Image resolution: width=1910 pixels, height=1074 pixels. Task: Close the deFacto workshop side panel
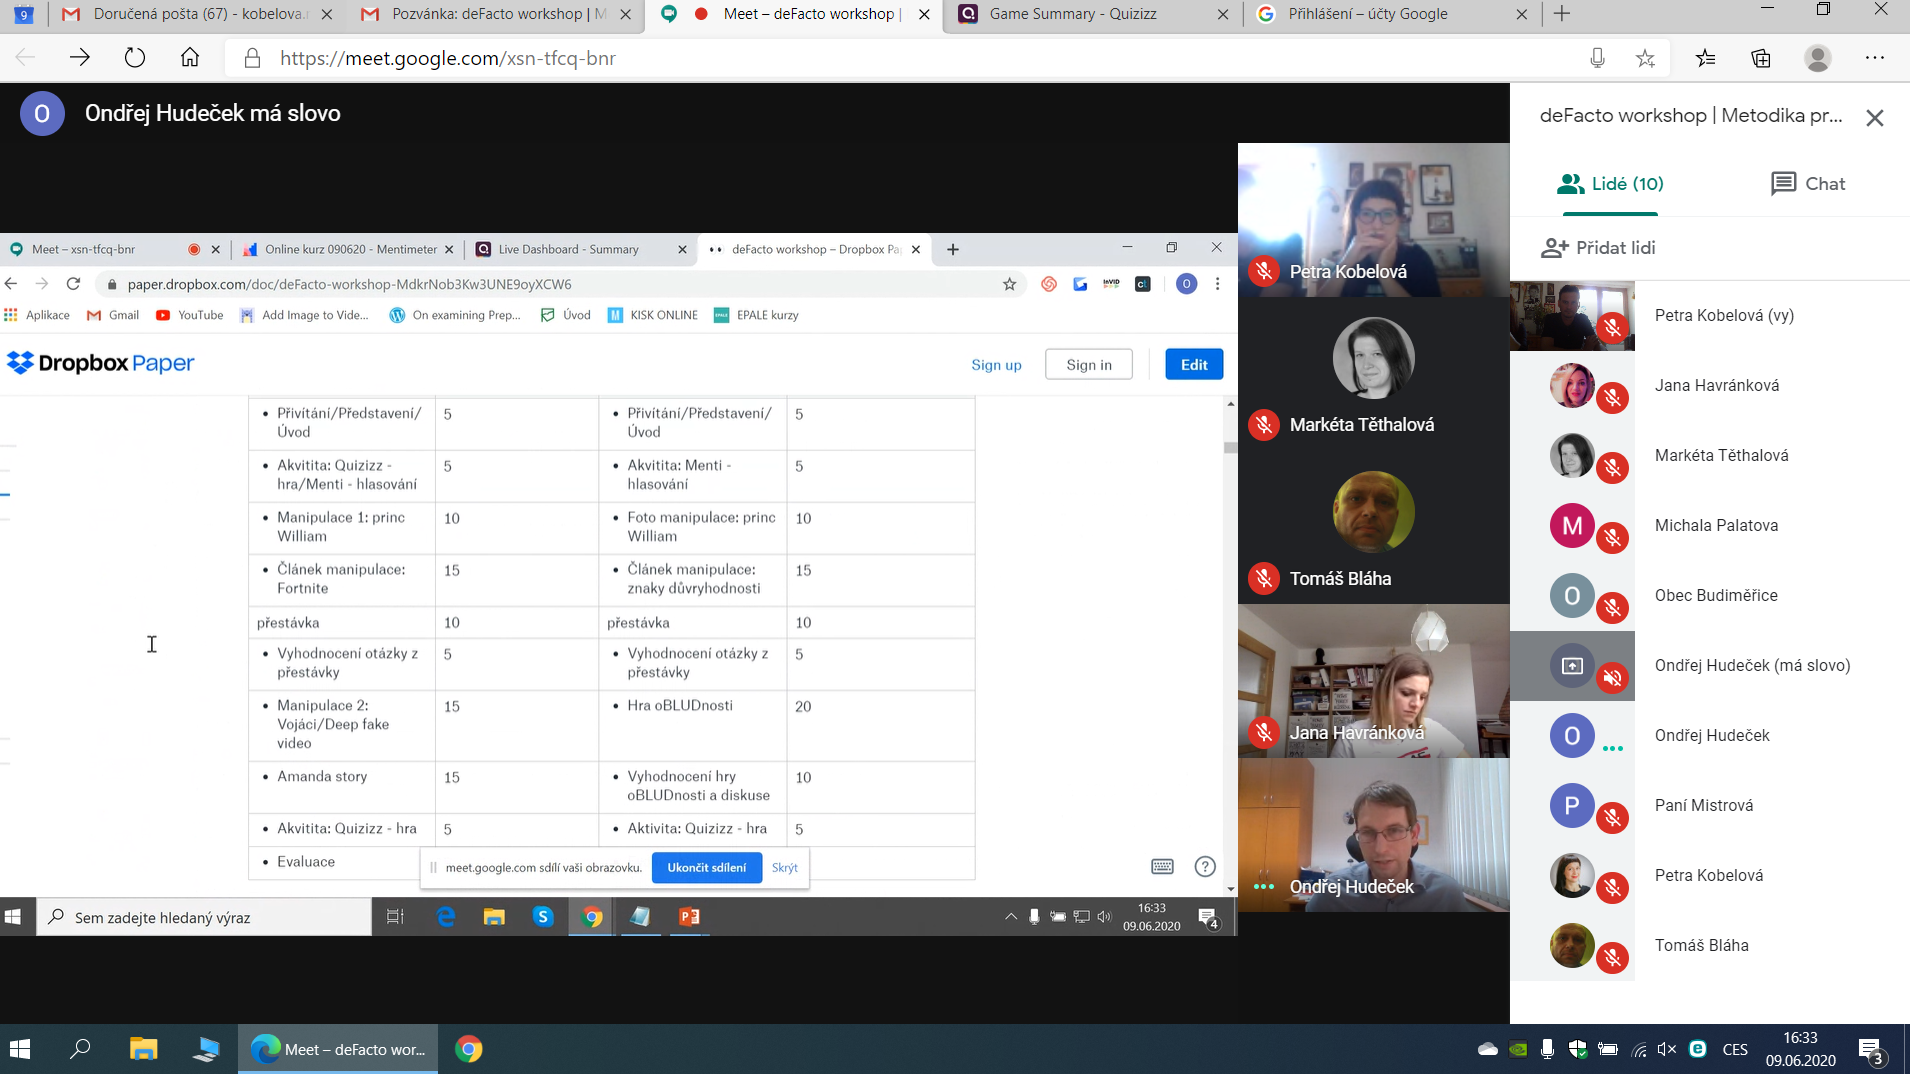(x=1874, y=118)
